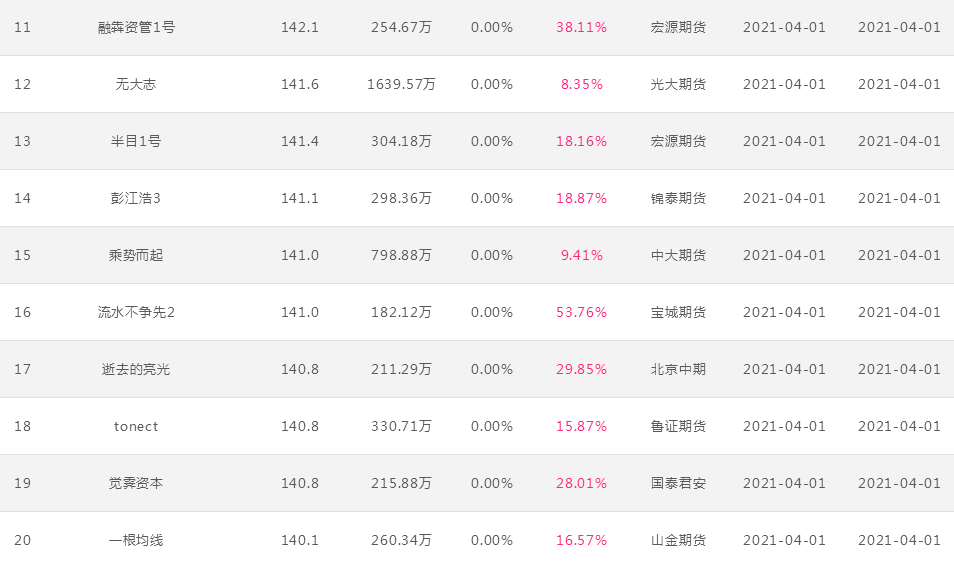Open the 彭江浩3 profile entry
Image resolution: width=954 pixels, height=565 pixels.
(136, 198)
